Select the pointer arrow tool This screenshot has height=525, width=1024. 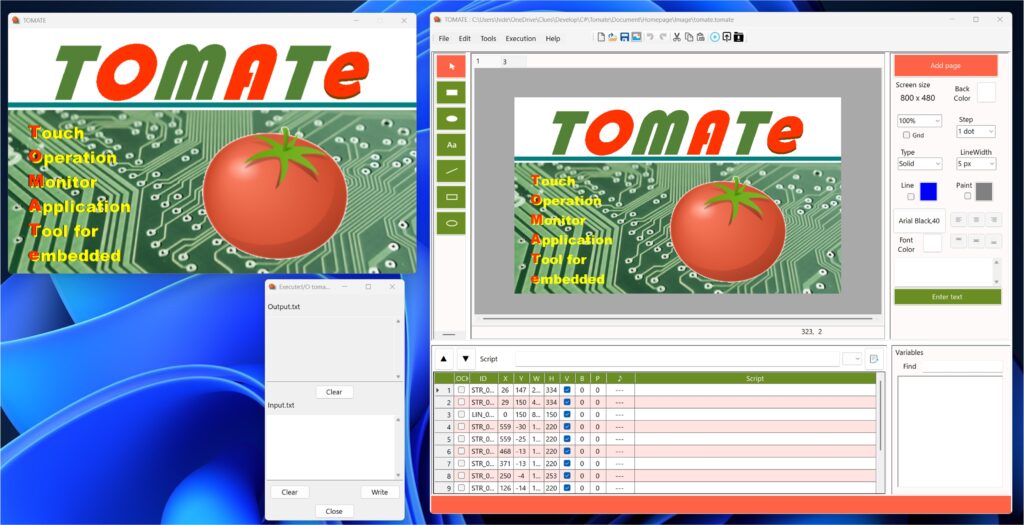[451, 66]
